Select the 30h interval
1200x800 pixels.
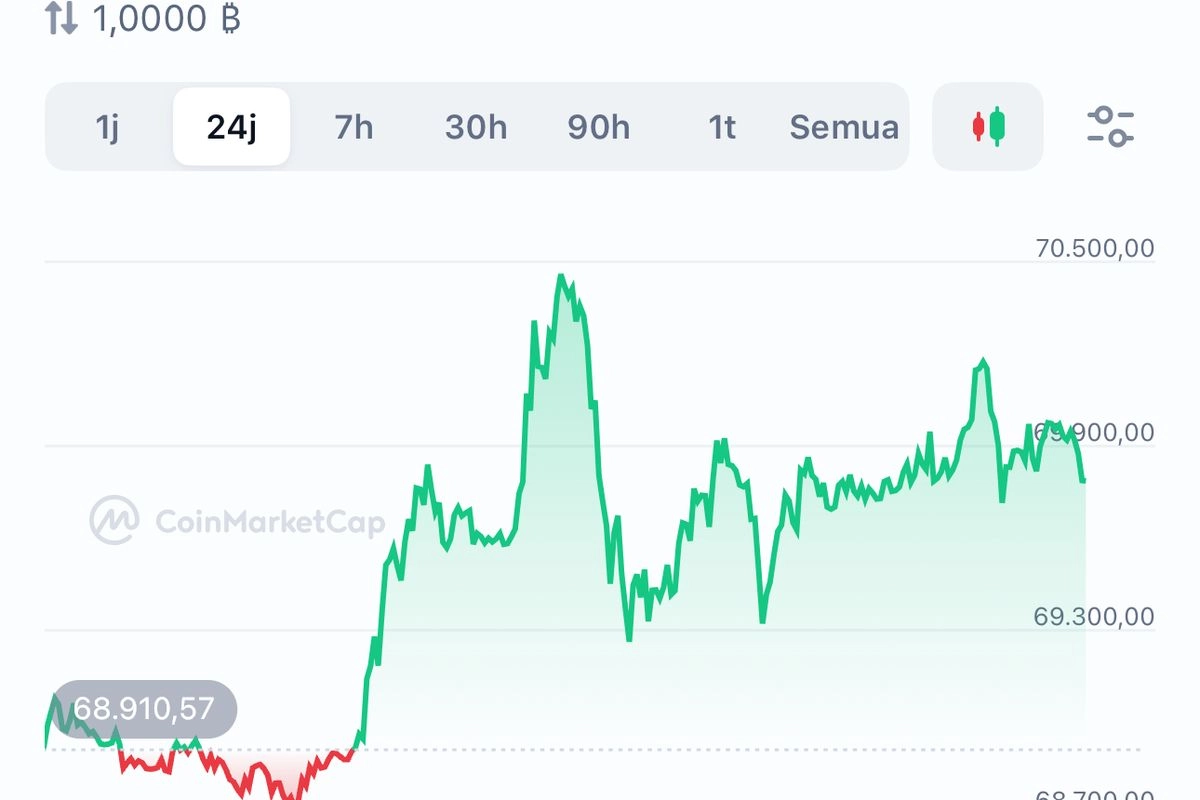pyautogui.click(x=475, y=127)
